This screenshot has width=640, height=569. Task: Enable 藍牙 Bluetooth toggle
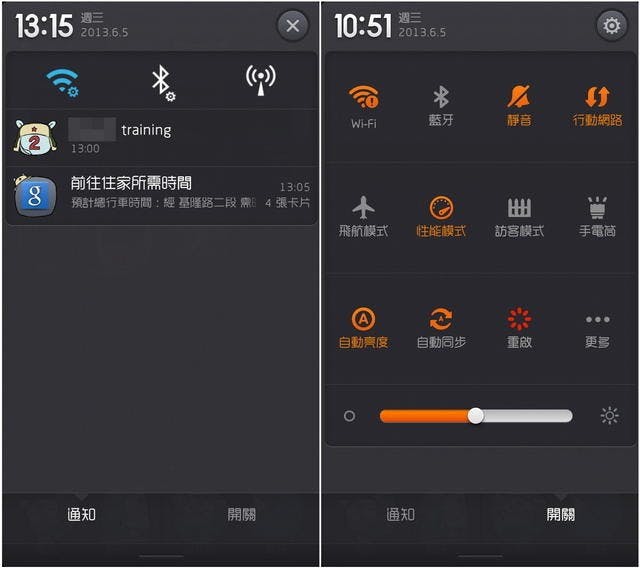[441, 106]
